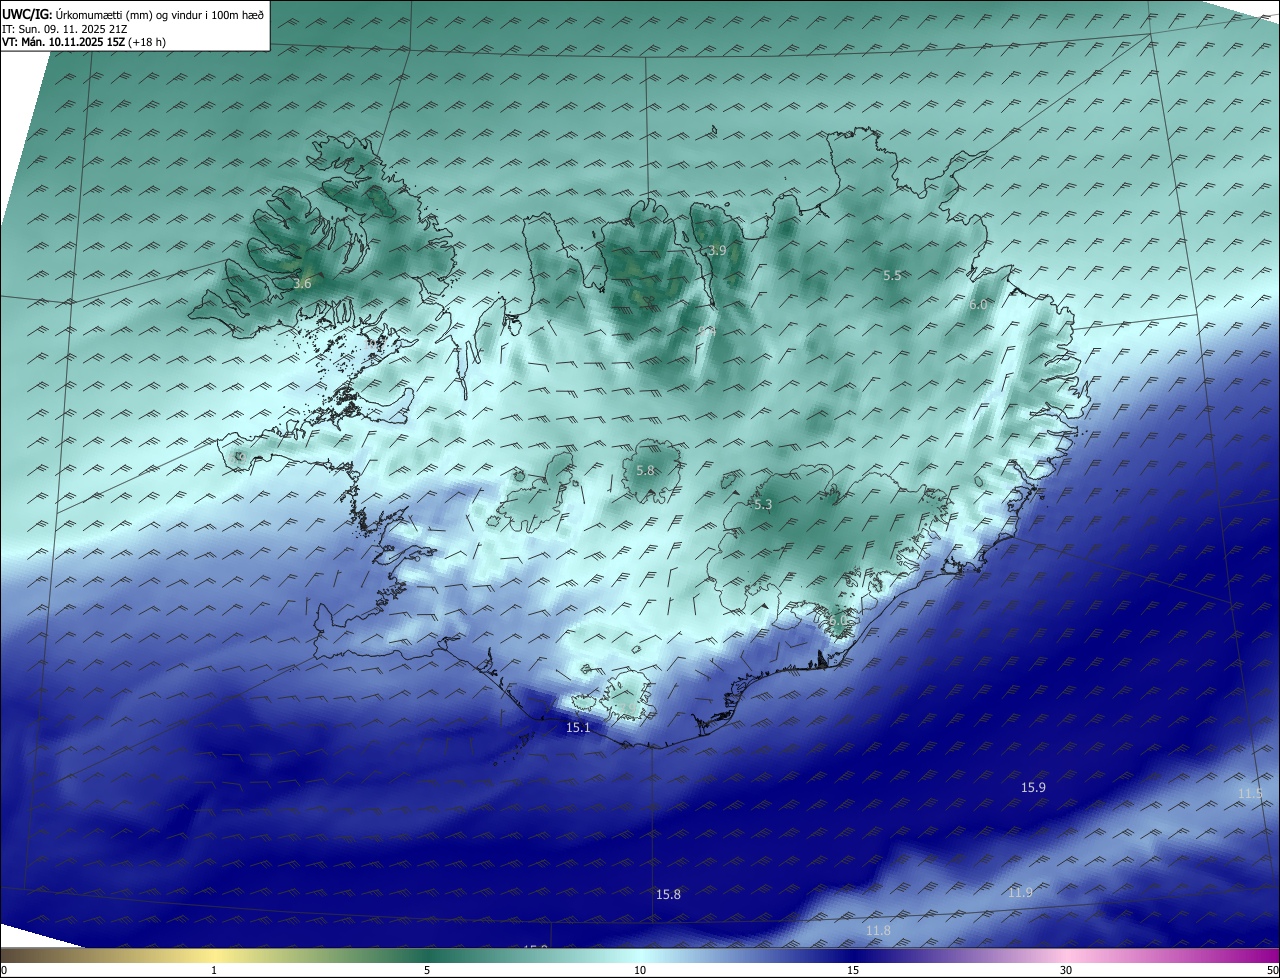This screenshot has height=978, width=1280.
Task: Click the 30 tick label on the colorbar
Action: coord(1066,970)
